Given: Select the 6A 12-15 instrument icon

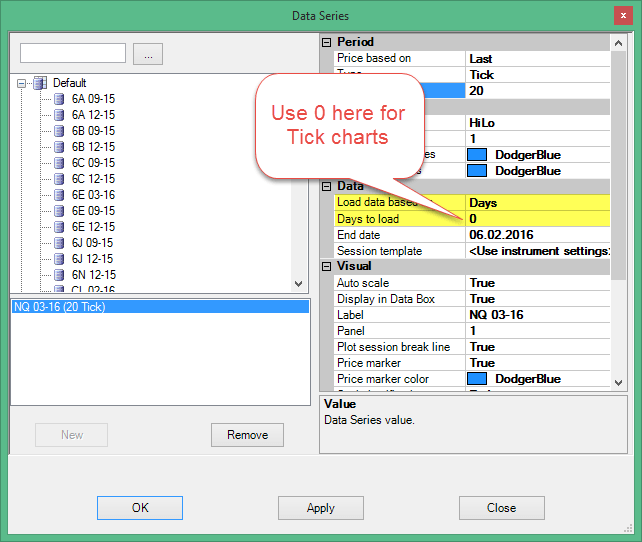Looking at the screenshot, I should (59, 115).
